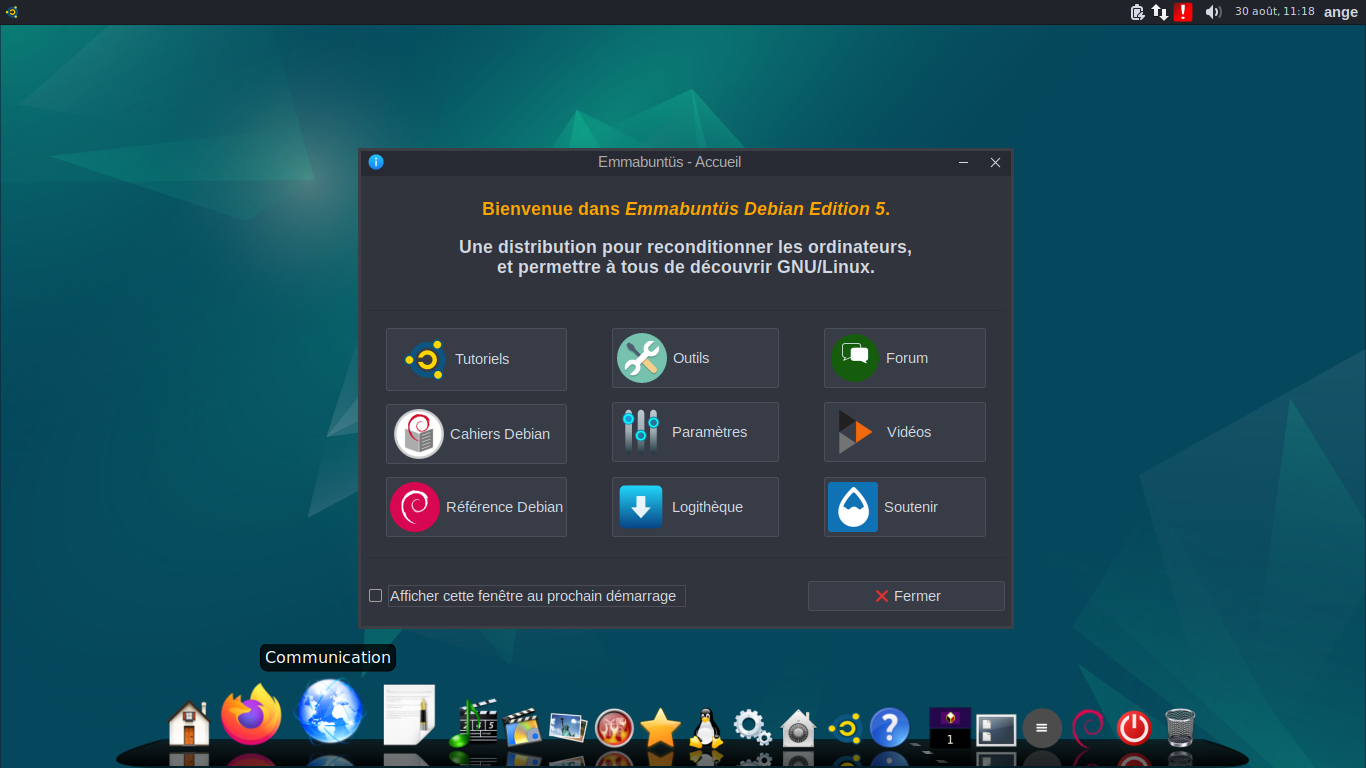Open the photos icon in the dock

567,728
